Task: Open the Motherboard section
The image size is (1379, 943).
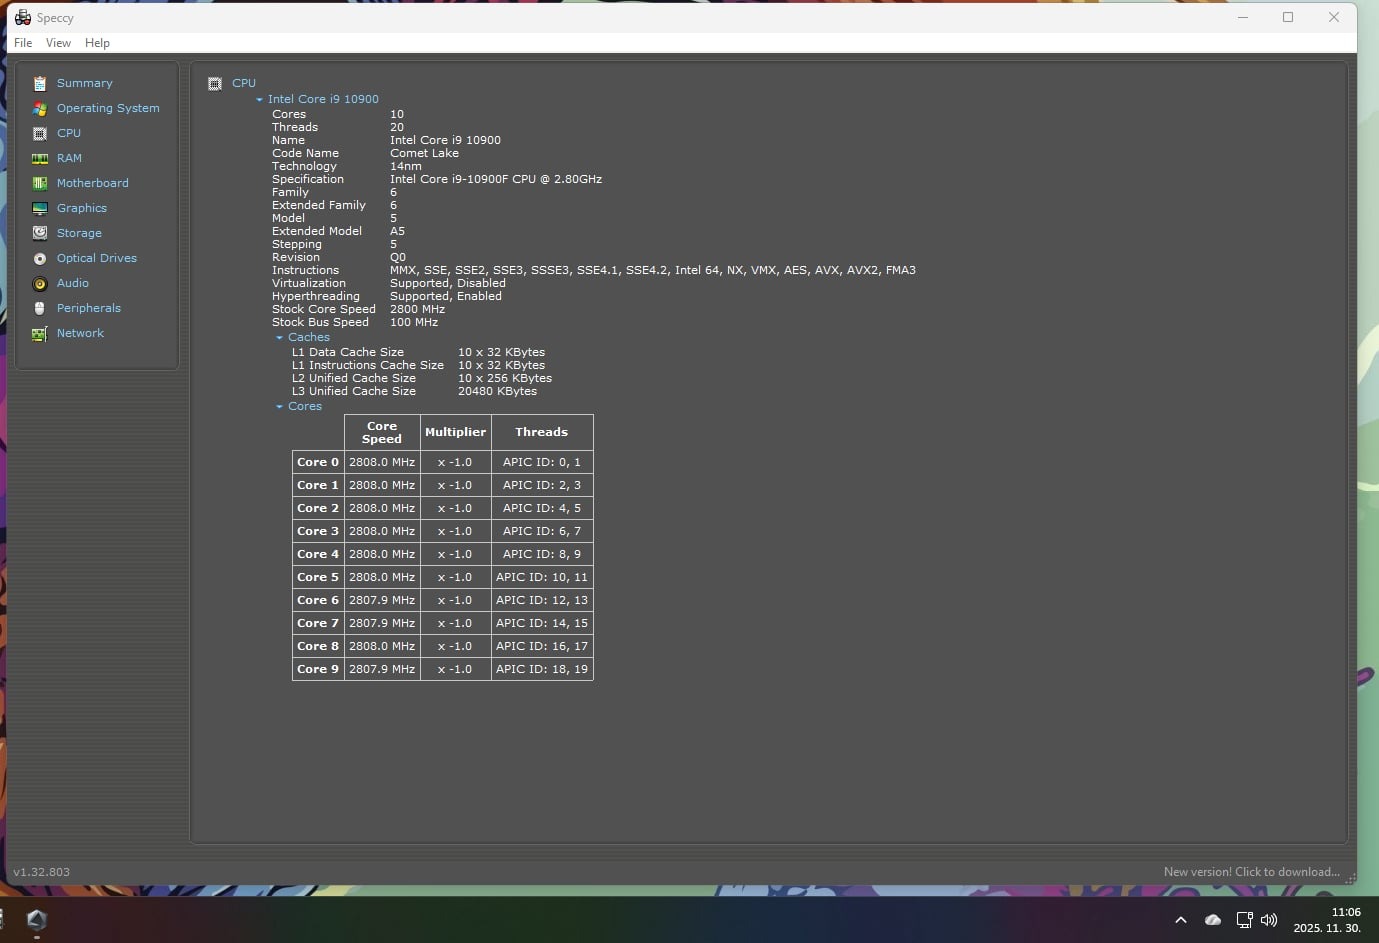Action: coord(93,183)
